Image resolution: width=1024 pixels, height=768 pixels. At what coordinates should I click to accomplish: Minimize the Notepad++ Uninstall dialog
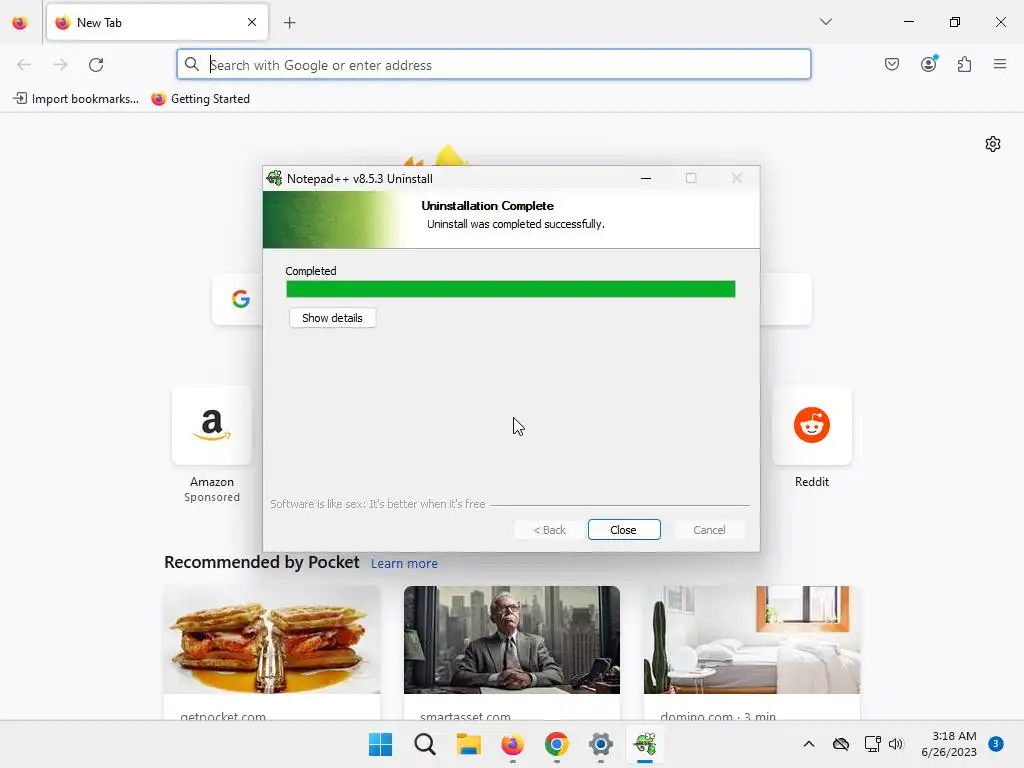click(646, 178)
